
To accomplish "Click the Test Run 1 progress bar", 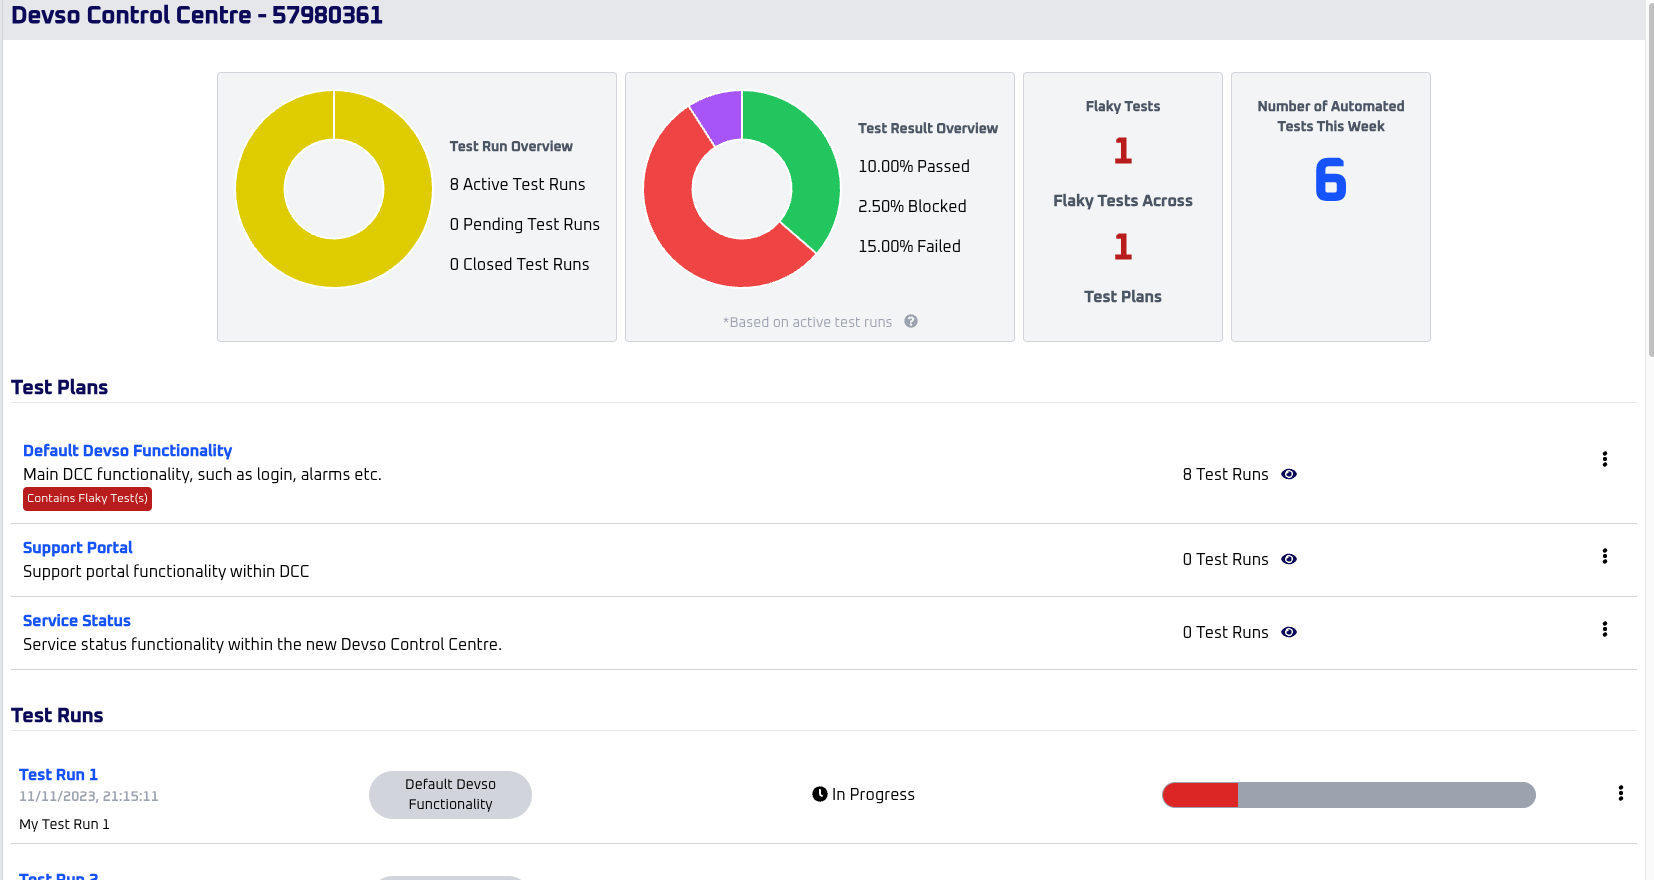I will (1349, 795).
